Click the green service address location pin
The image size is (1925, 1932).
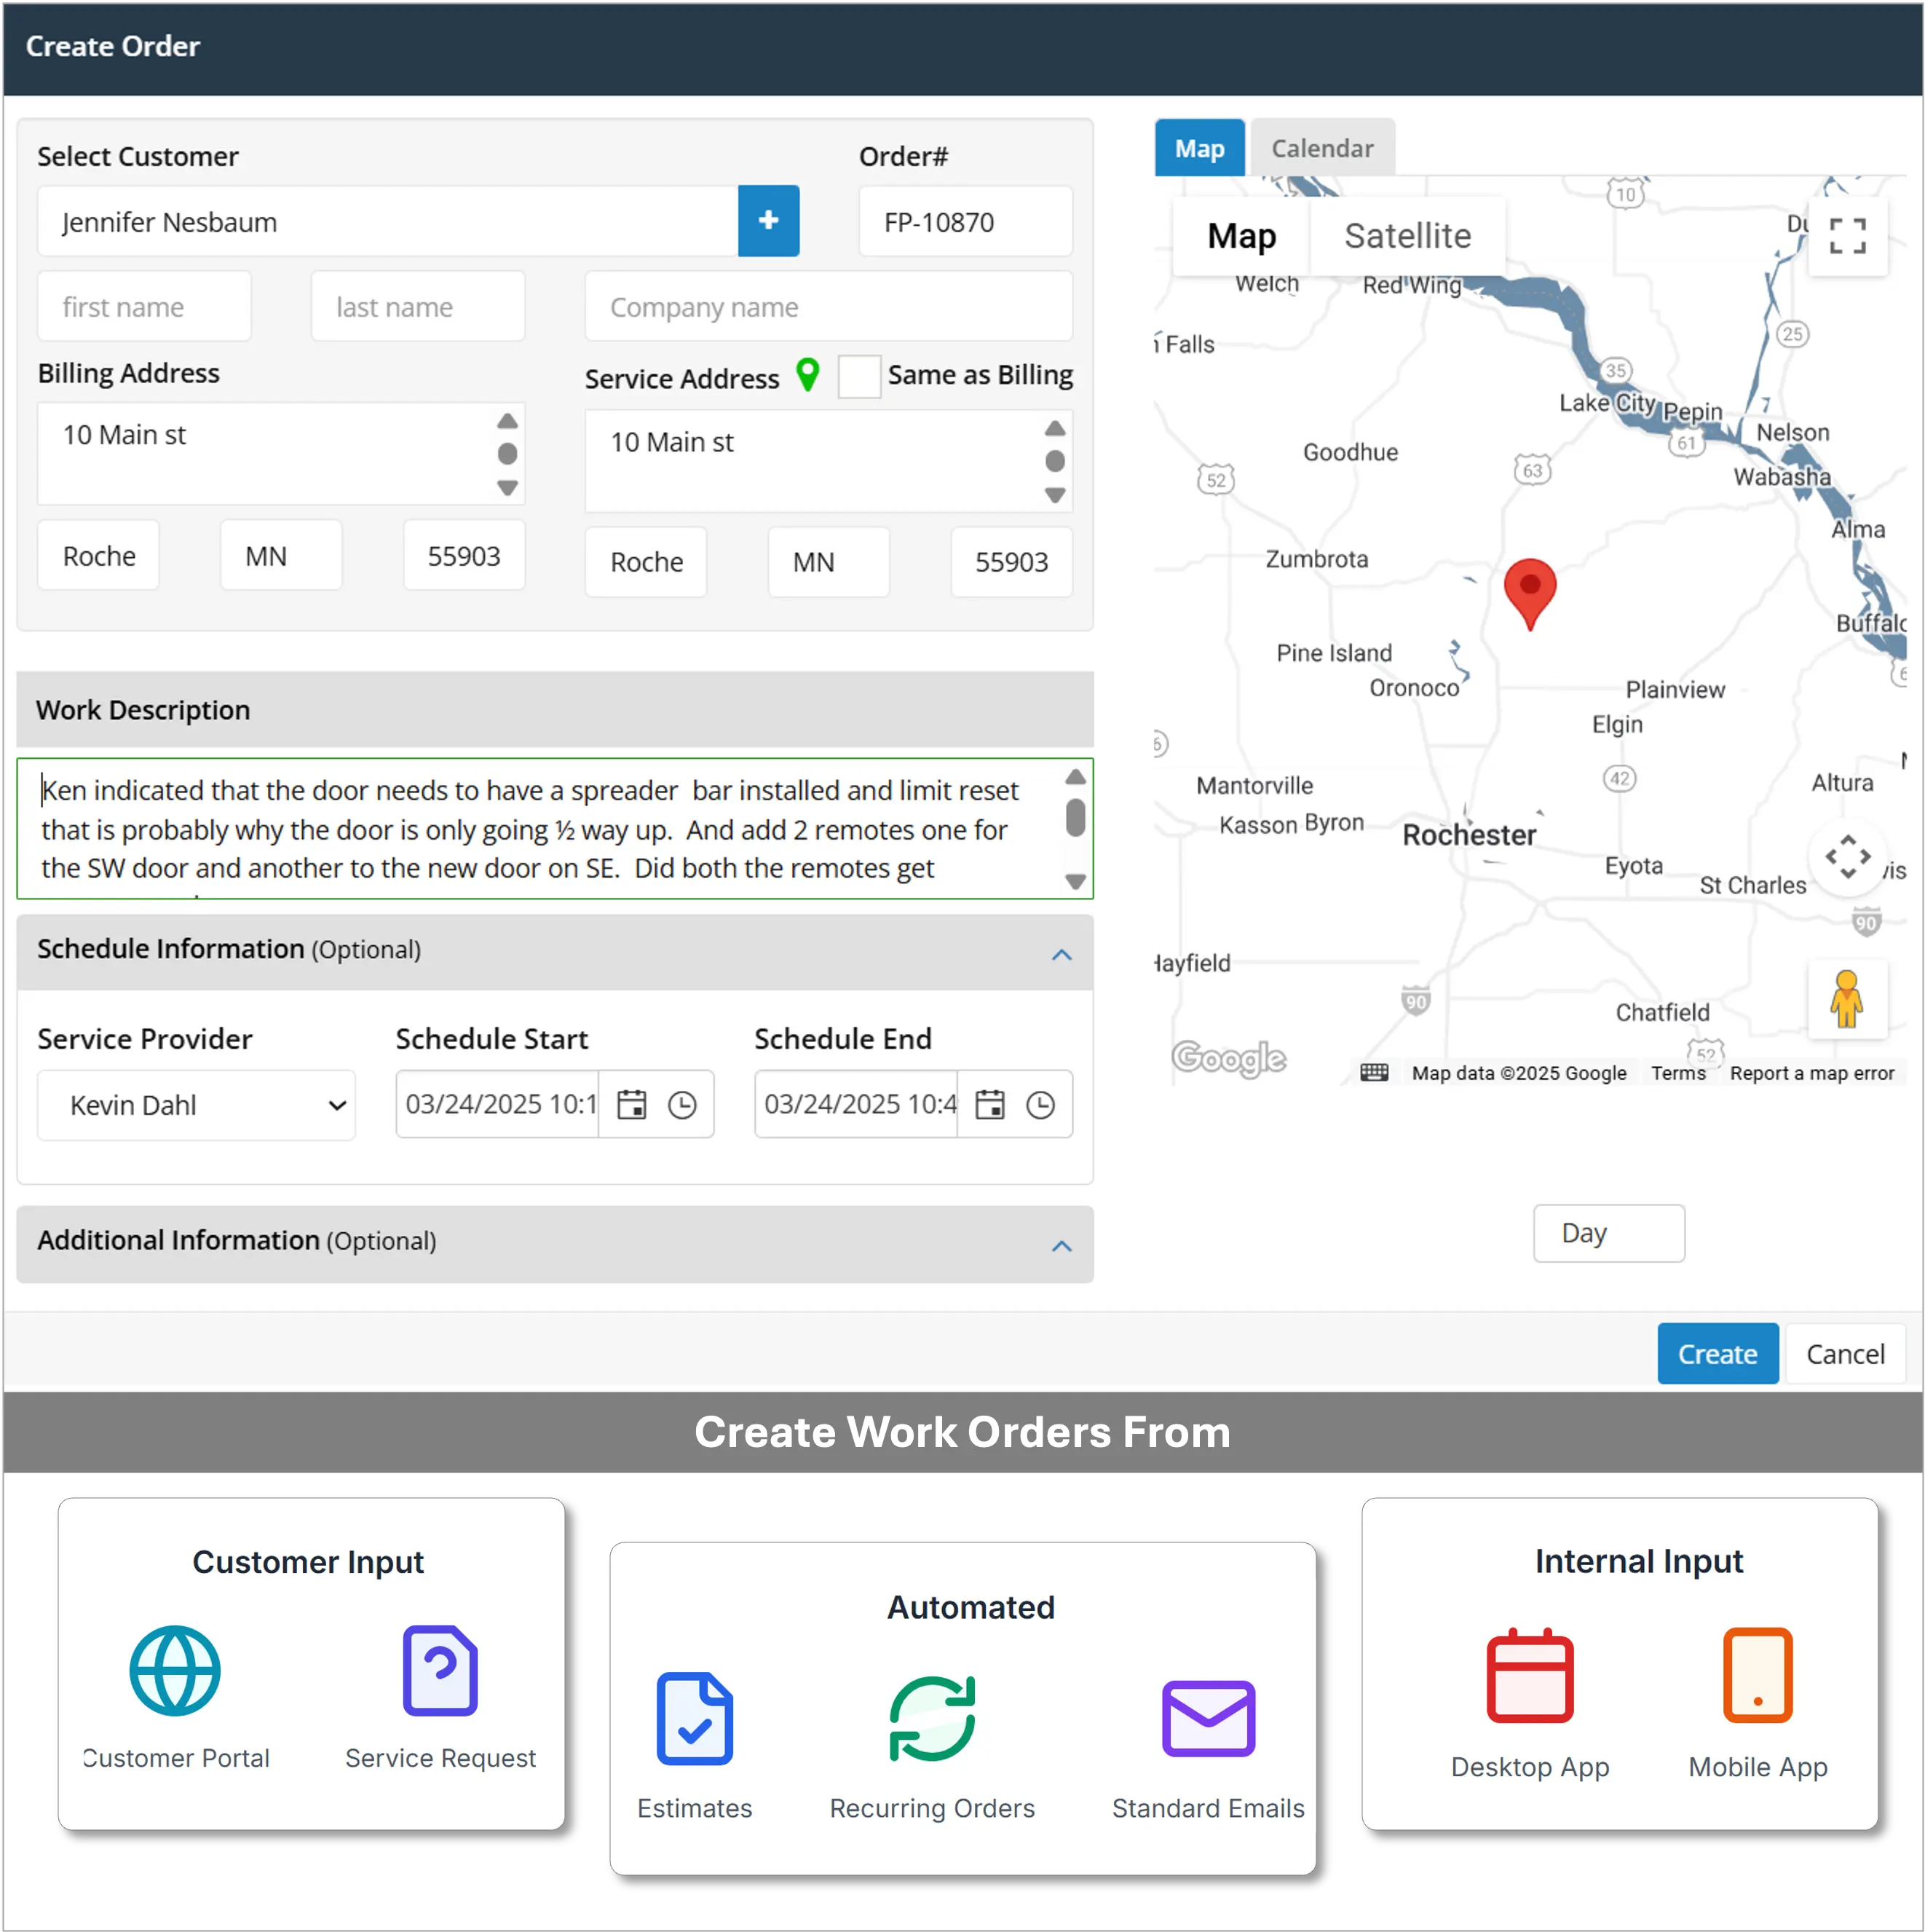[x=807, y=375]
